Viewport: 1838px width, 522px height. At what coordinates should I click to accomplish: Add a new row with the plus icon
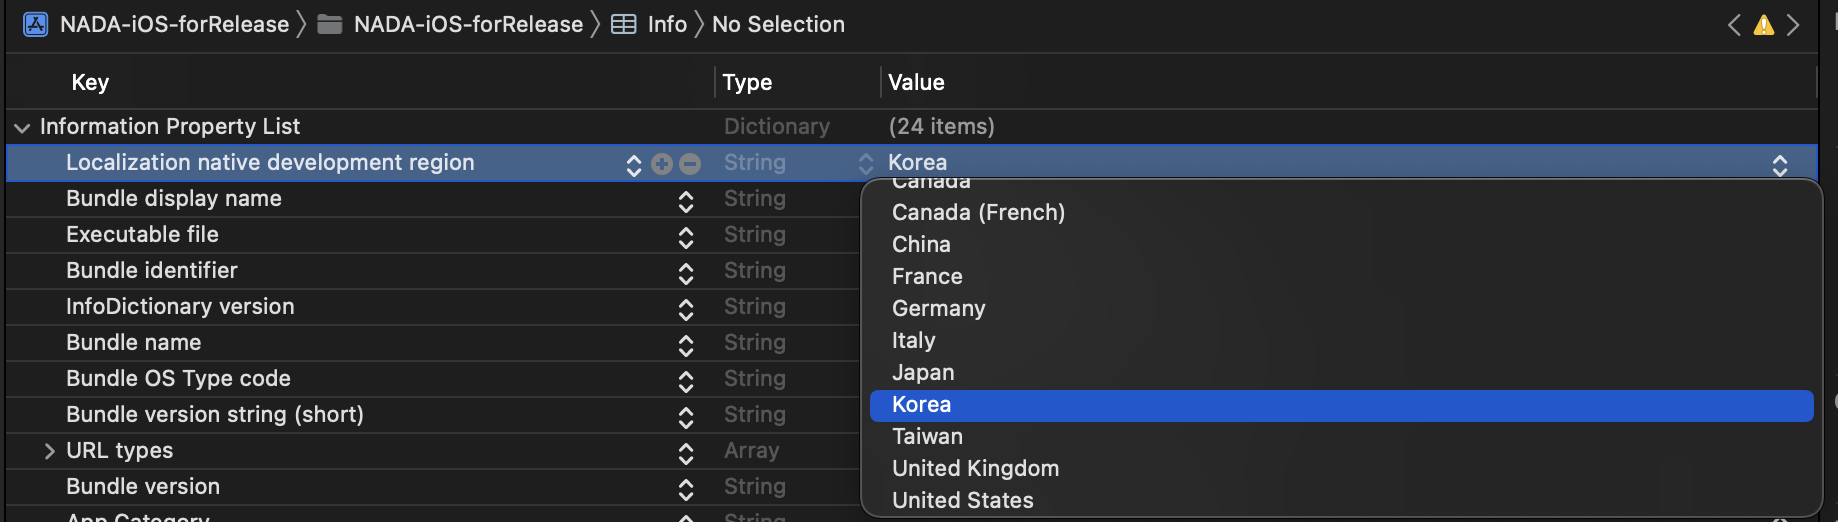click(661, 164)
